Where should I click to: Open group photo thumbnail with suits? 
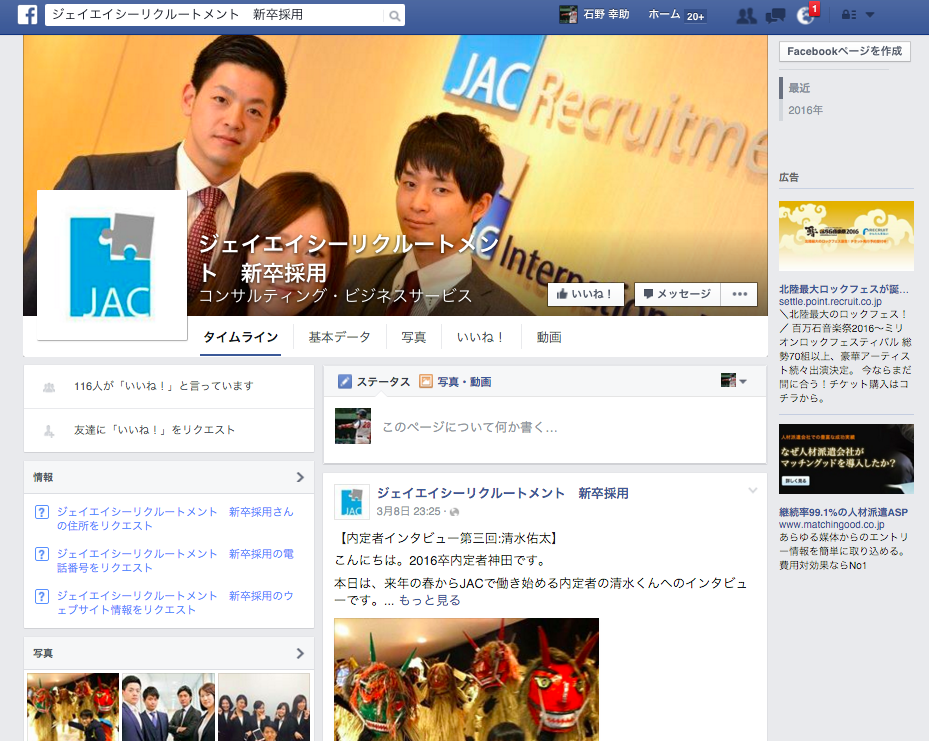pyautogui.click(x=169, y=707)
